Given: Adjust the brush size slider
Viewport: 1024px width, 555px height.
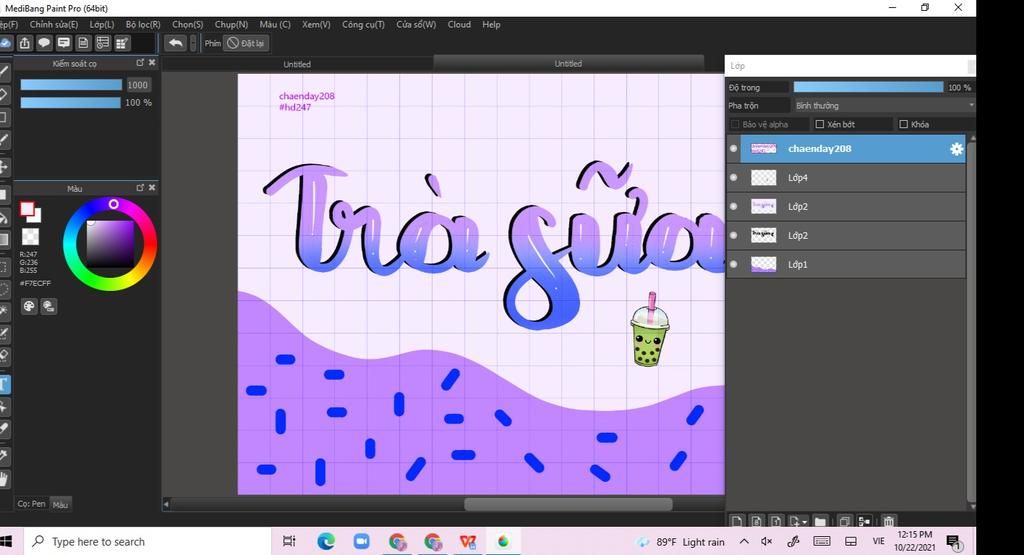Looking at the screenshot, I should tap(71, 85).
